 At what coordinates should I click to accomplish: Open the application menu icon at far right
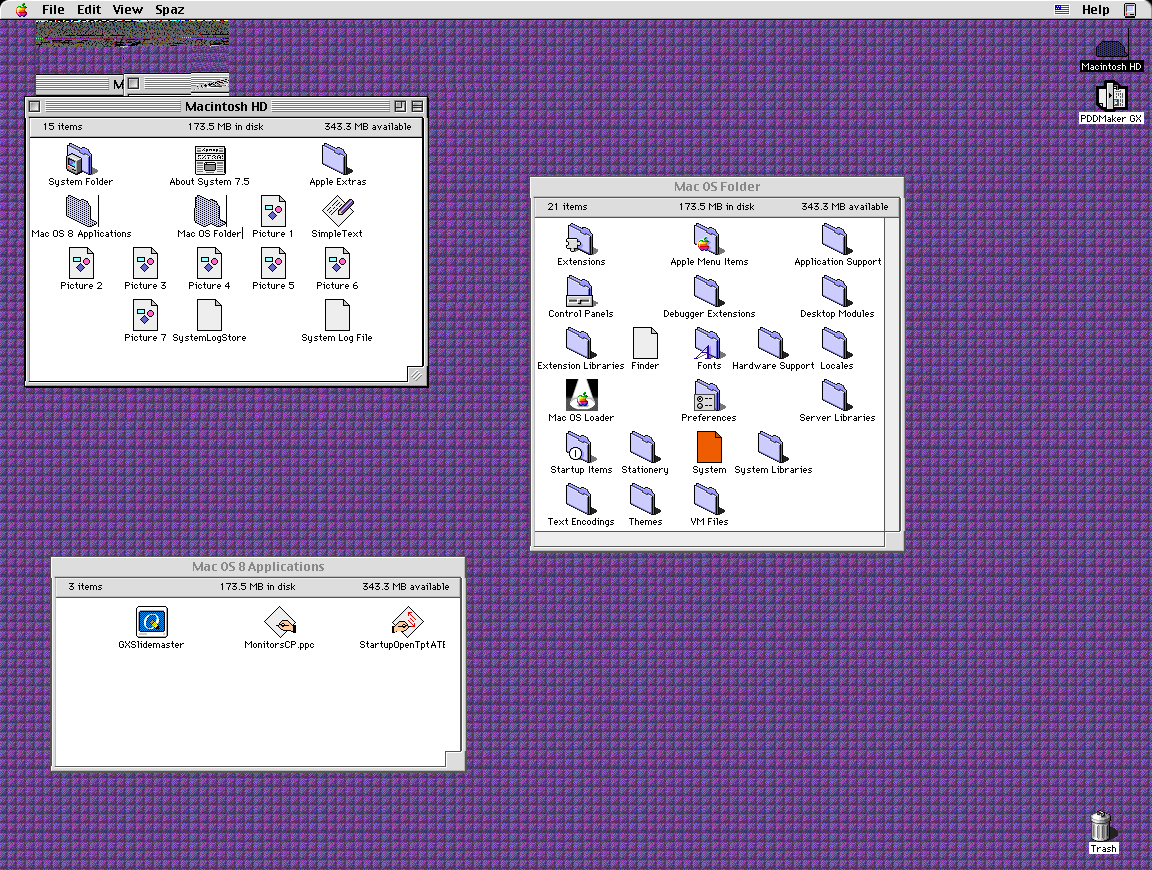click(1130, 10)
